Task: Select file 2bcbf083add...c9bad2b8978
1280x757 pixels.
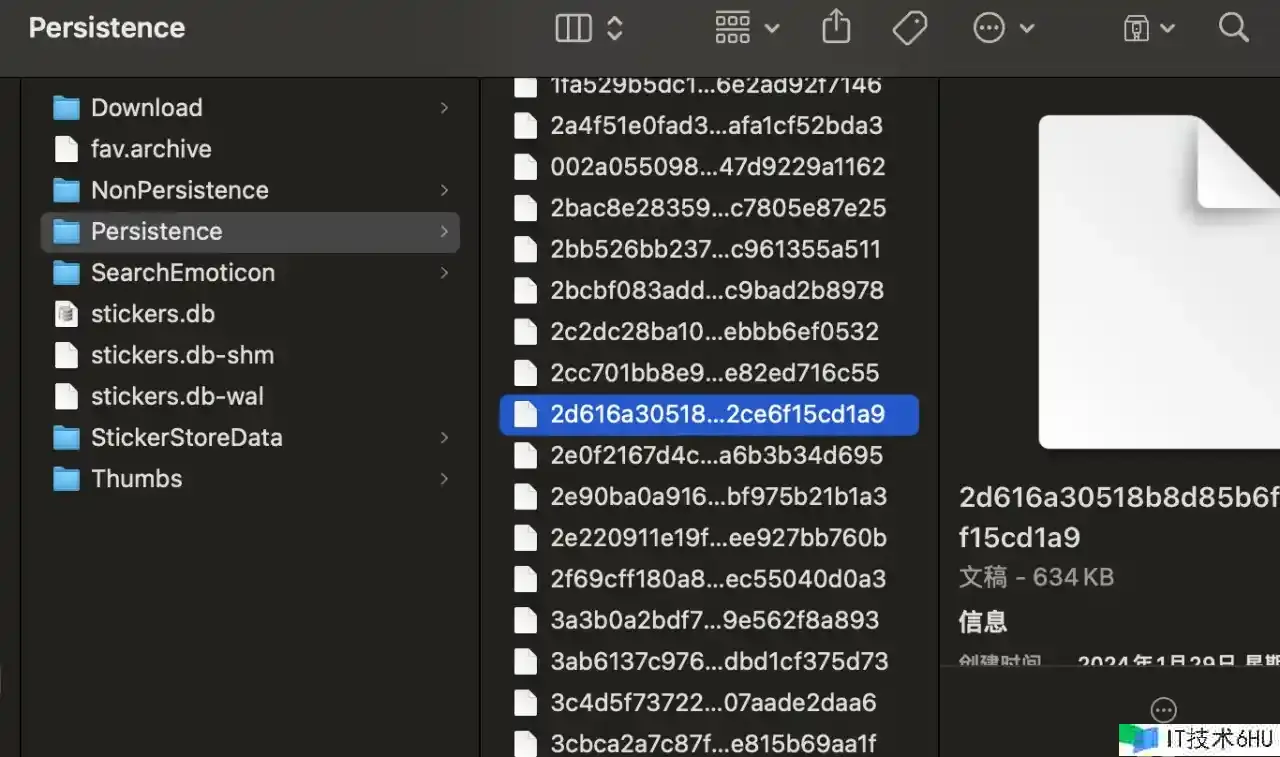Action: pos(716,291)
